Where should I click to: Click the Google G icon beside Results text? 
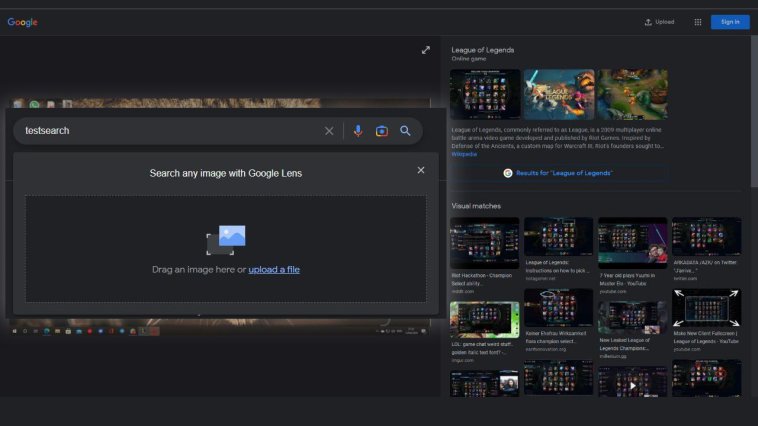coord(508,173)
